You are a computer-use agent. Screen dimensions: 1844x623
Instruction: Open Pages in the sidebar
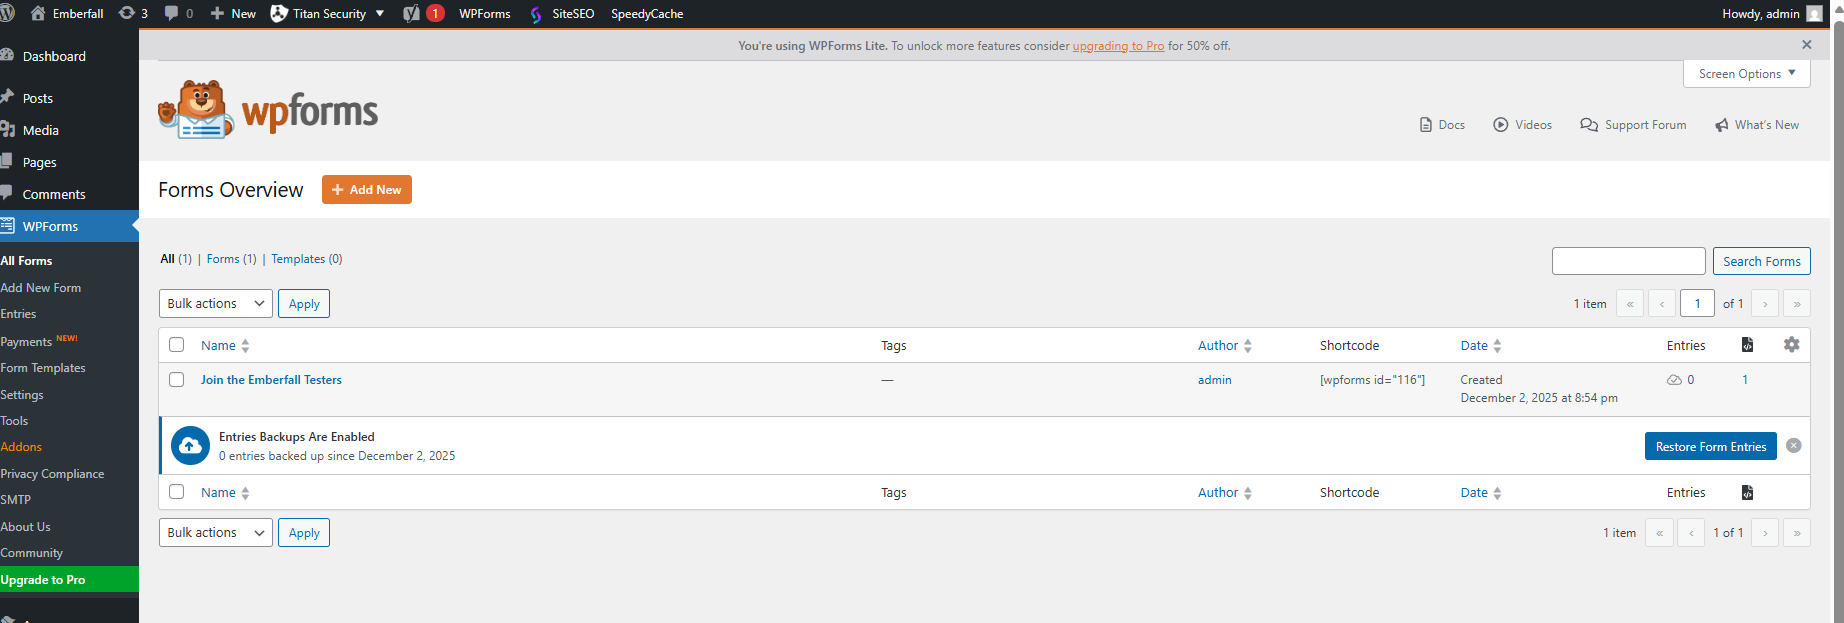[x=69, y=162]
